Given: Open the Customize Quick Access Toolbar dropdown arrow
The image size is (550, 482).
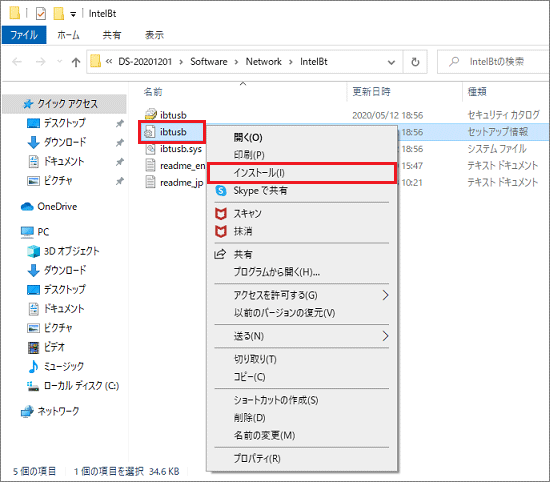Looking at the screenshot, I should 73,14.
